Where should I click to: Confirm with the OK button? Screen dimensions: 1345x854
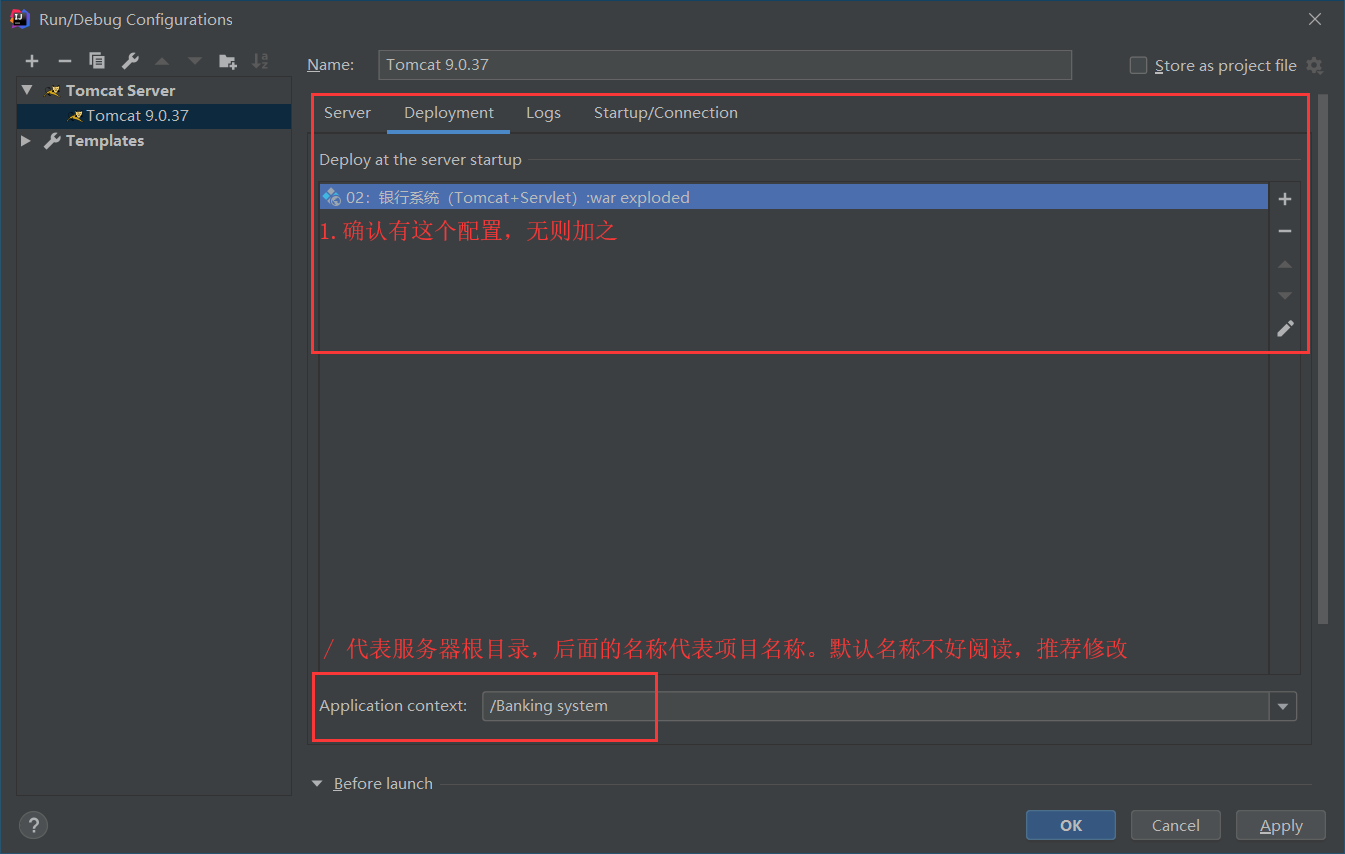(x=1071, y=825)
